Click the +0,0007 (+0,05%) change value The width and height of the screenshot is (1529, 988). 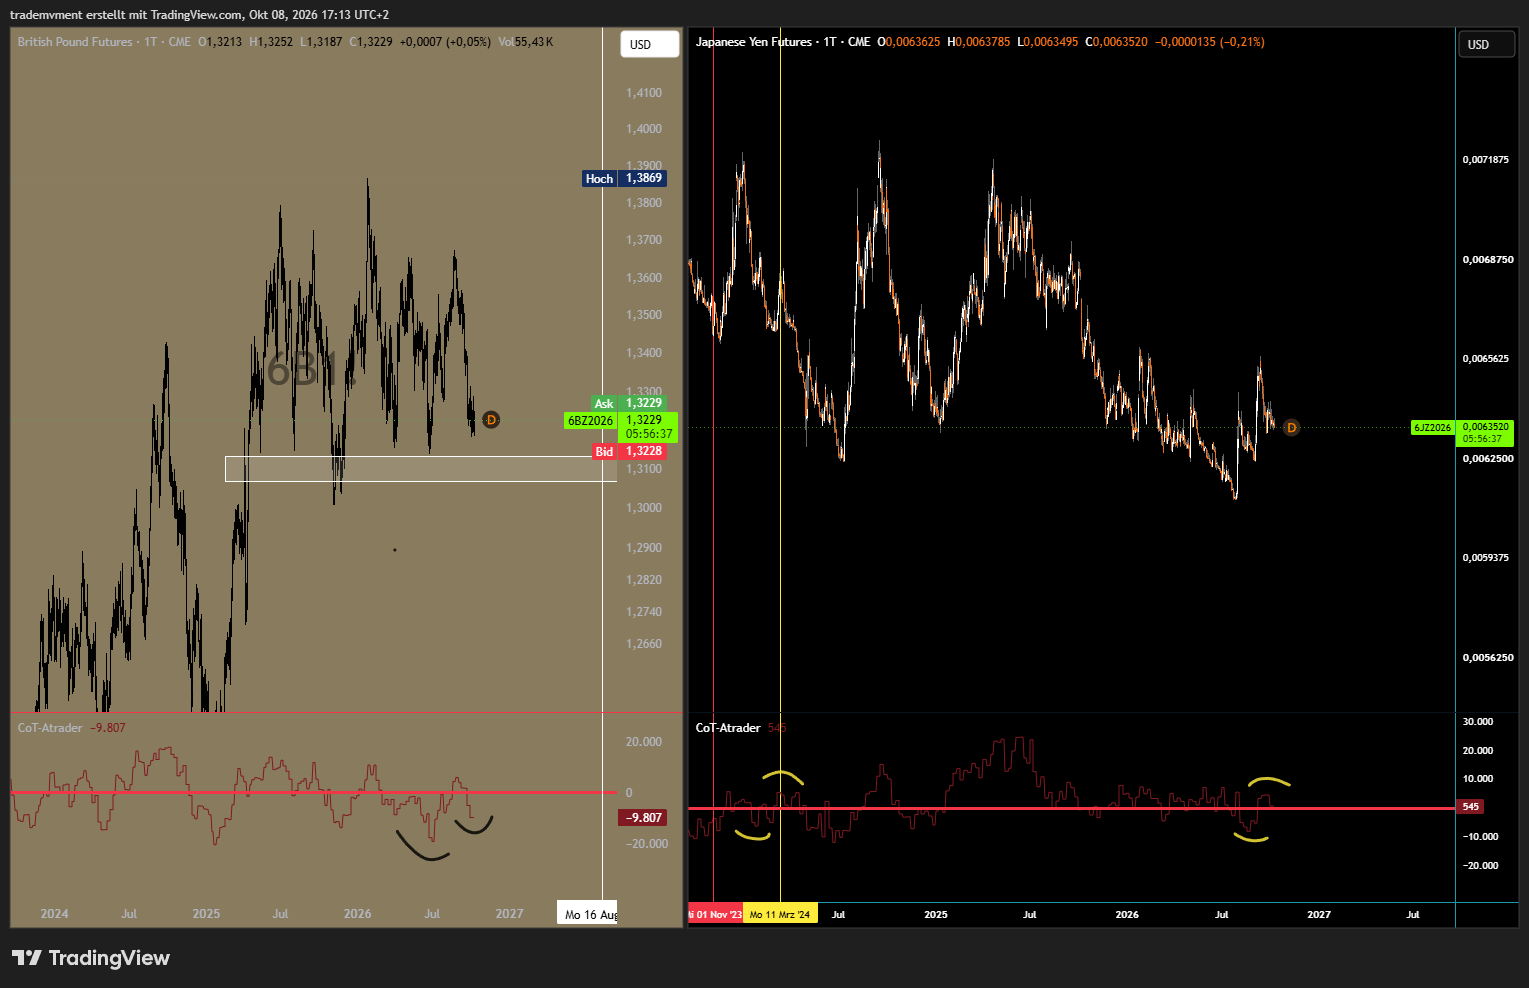(445, 42)
